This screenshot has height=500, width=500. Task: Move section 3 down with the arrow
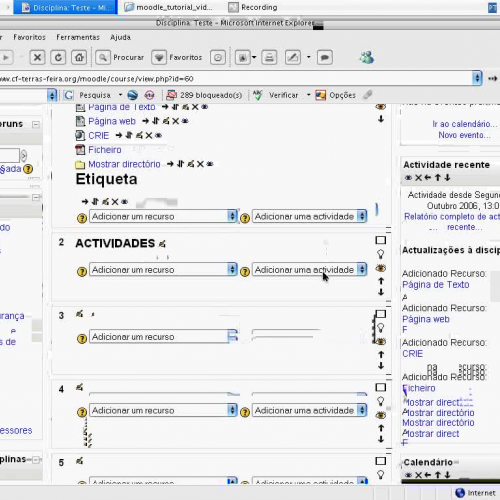(381, 366)
